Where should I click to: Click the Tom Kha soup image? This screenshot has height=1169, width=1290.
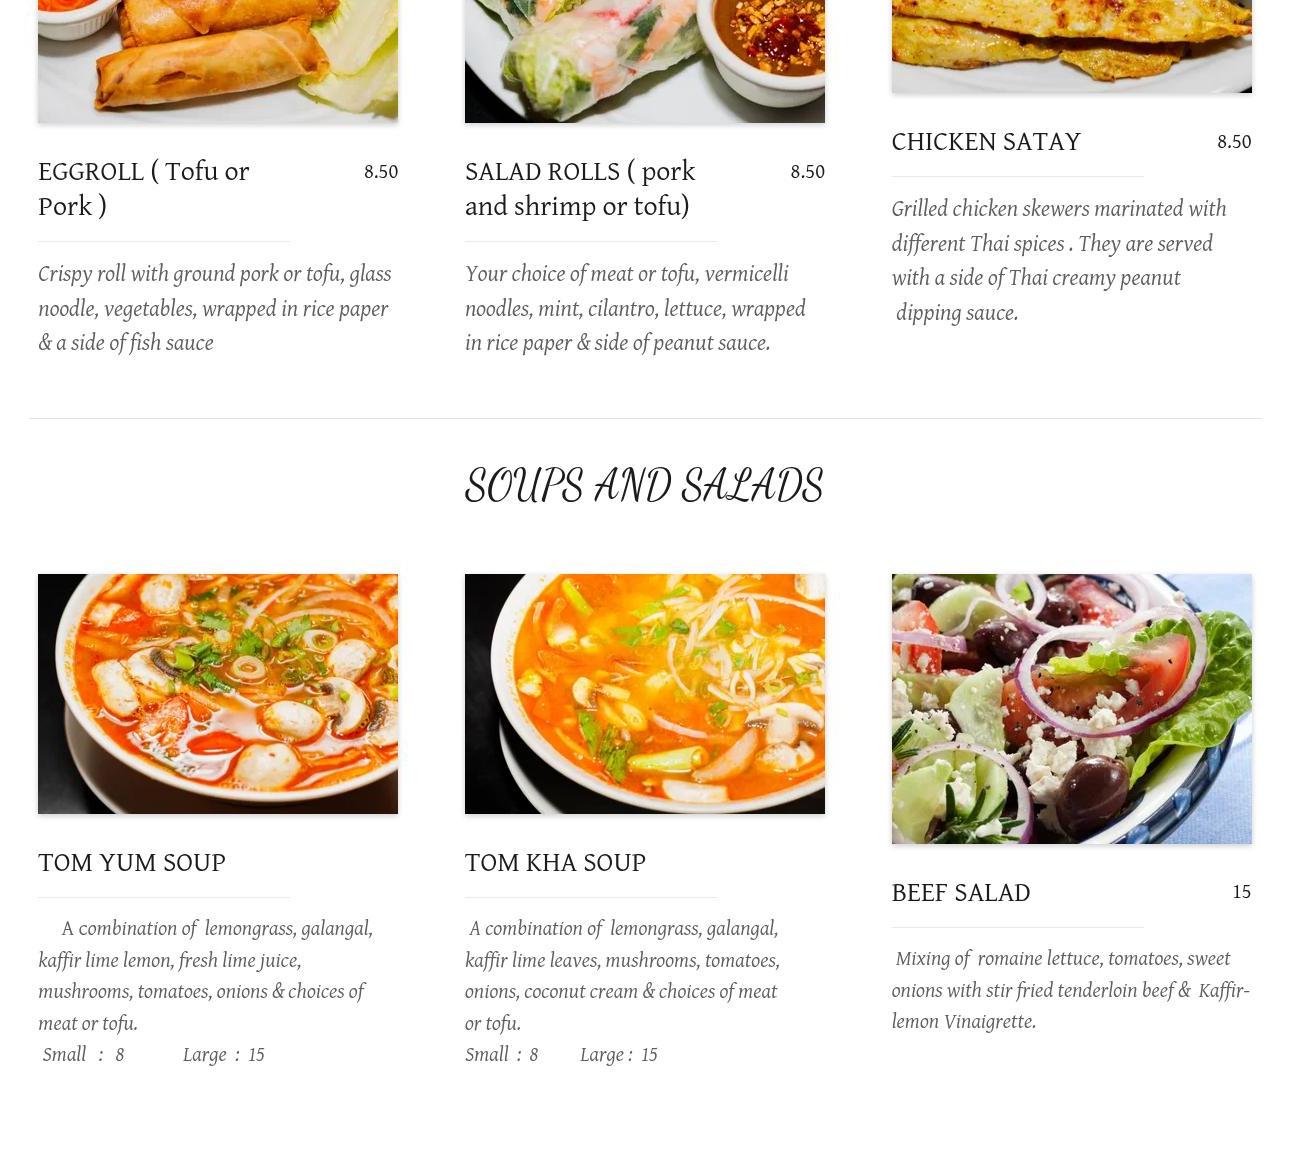tap(645, 694)
